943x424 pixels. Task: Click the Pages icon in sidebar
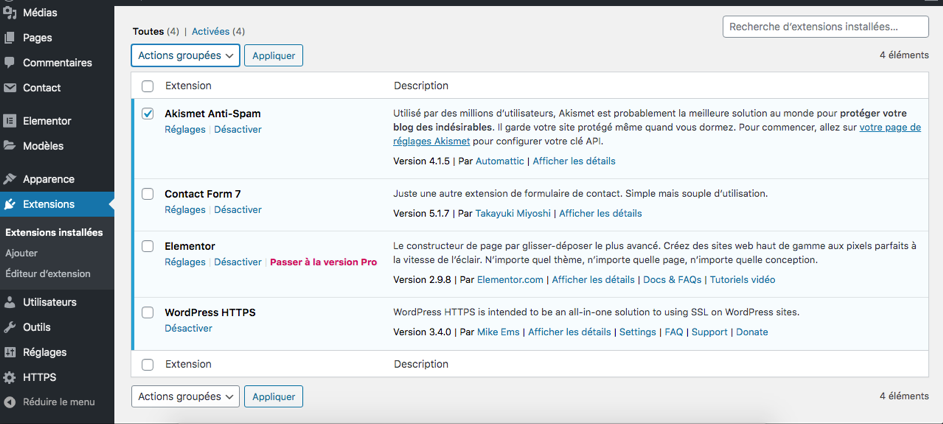9,37
